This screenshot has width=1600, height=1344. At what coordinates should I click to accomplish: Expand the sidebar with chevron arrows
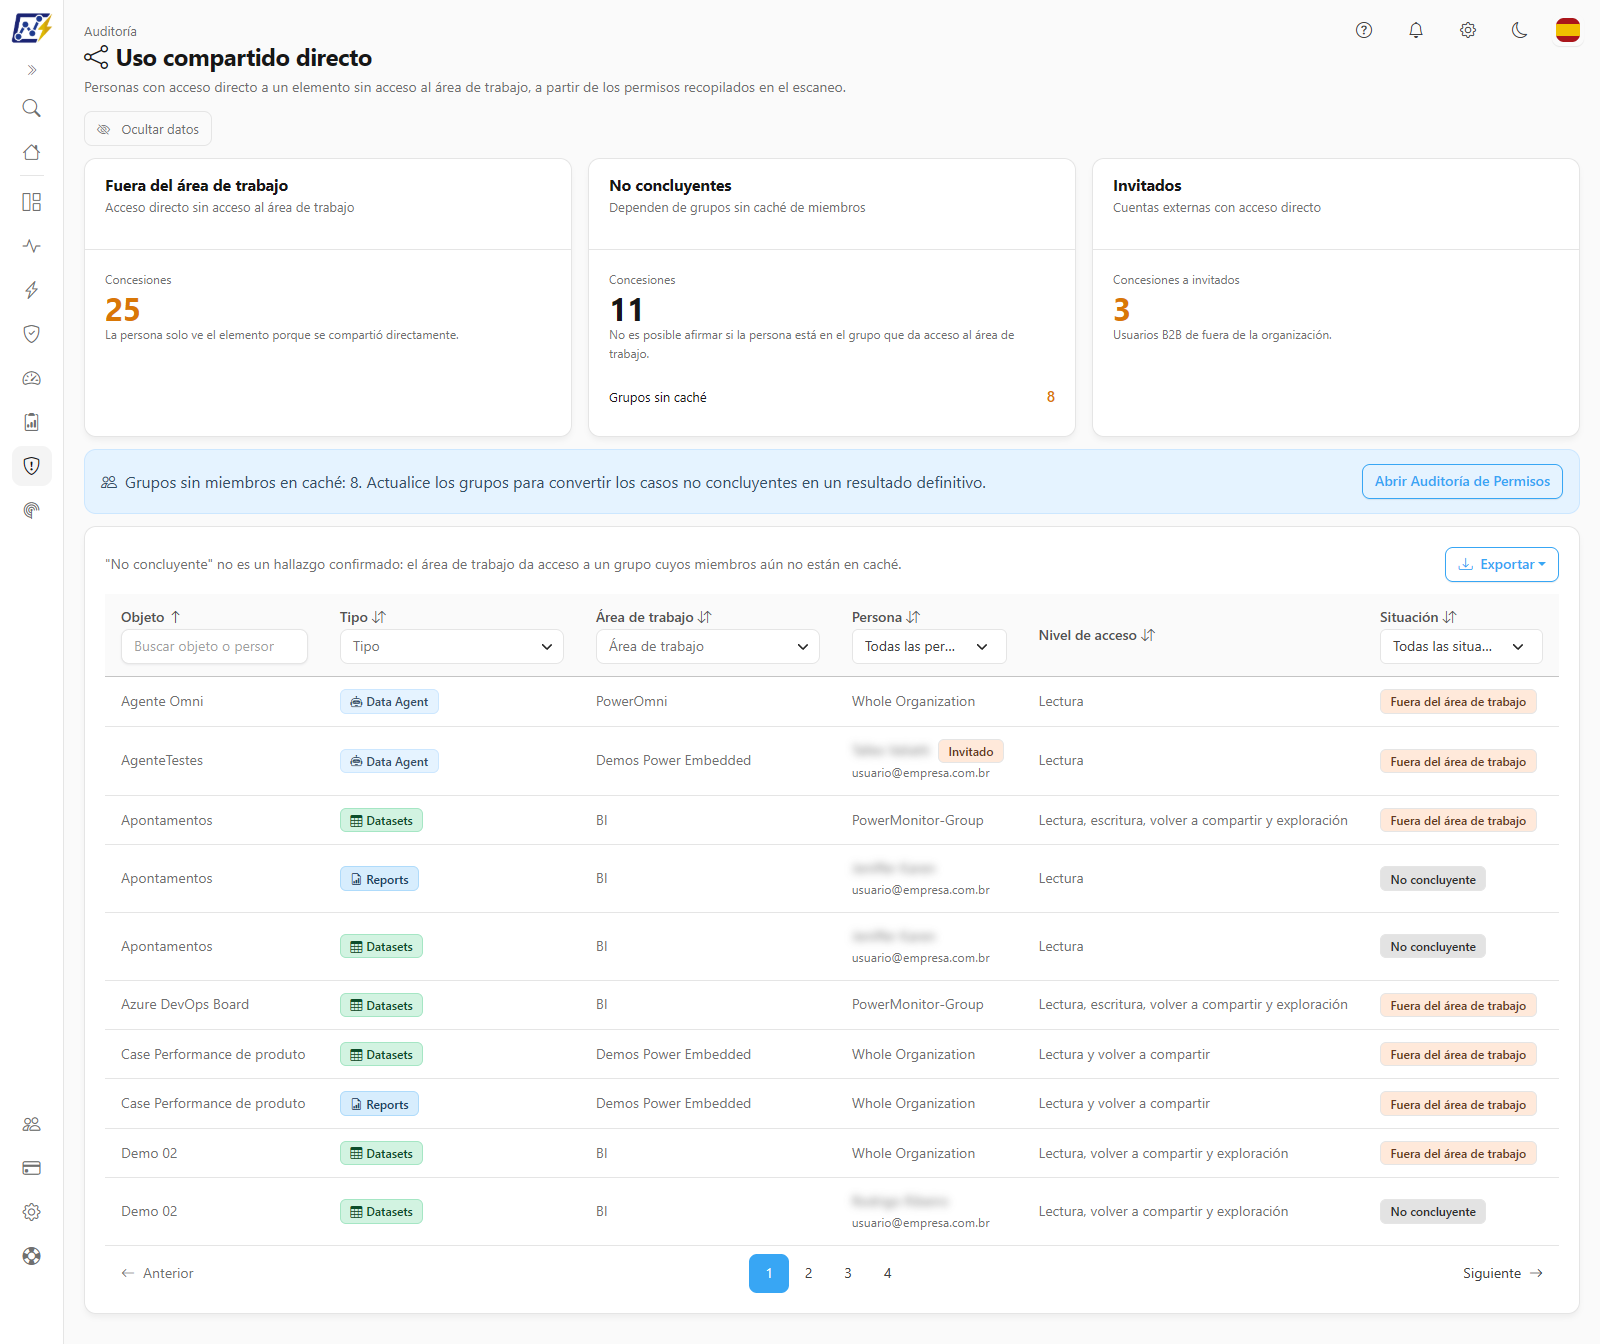pos(32,70)
